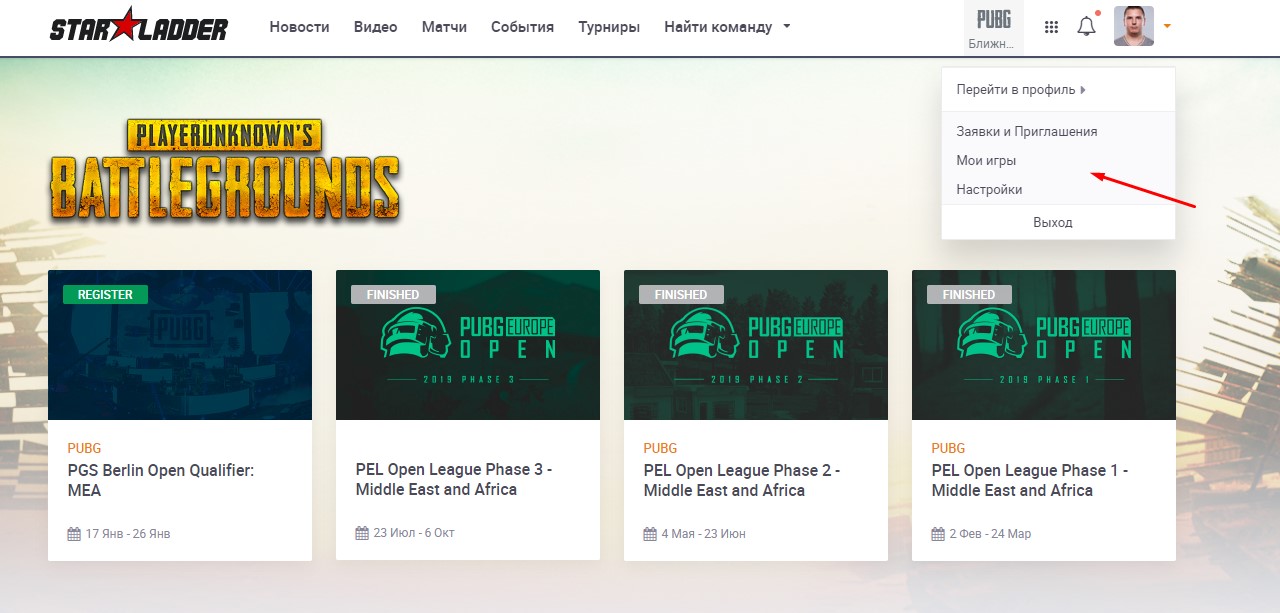
Task: Choose Перейти в профиль from the account menu
Action: 1021,89
